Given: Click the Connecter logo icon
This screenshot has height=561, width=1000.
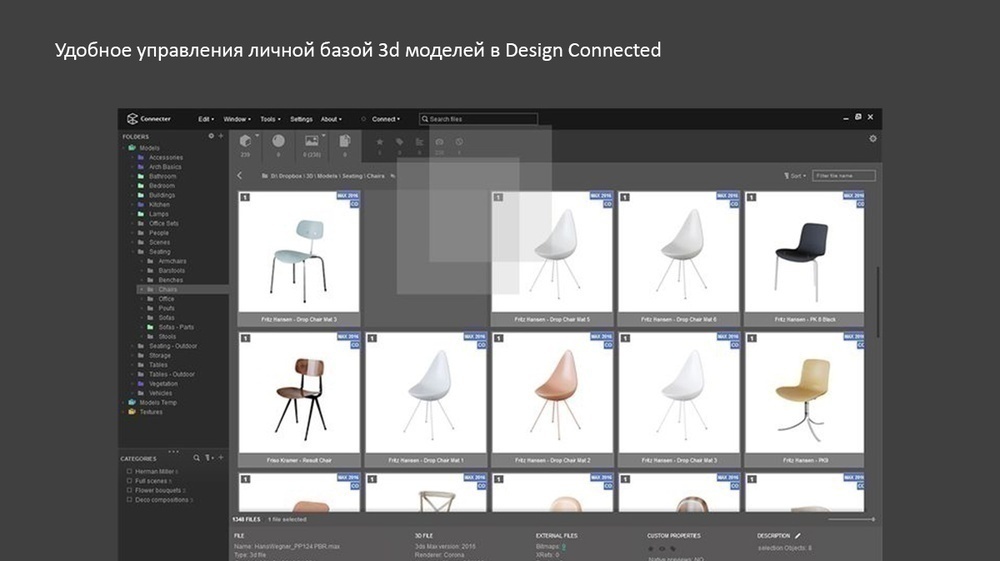Looking at the screenshot, I should (x=132, y=119).
